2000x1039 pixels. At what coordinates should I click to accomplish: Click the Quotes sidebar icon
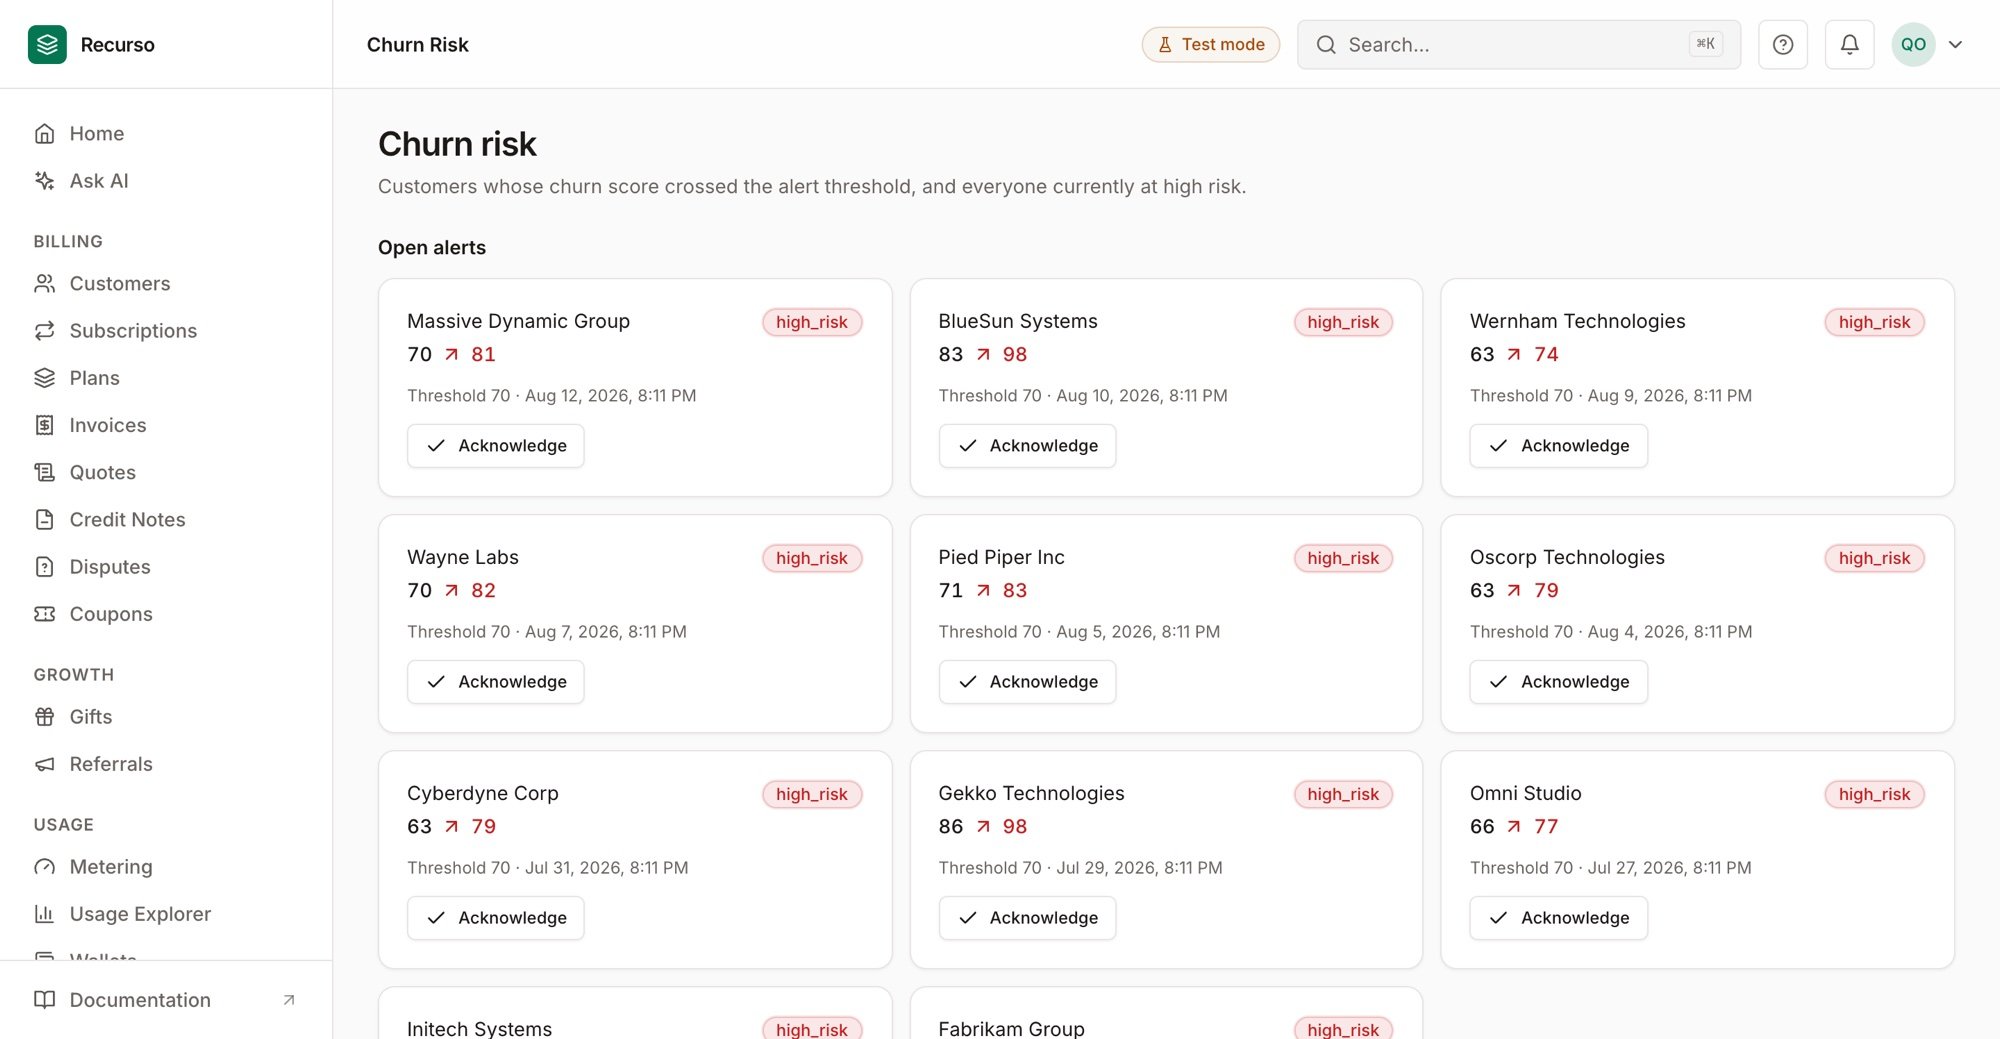[44, 472]
